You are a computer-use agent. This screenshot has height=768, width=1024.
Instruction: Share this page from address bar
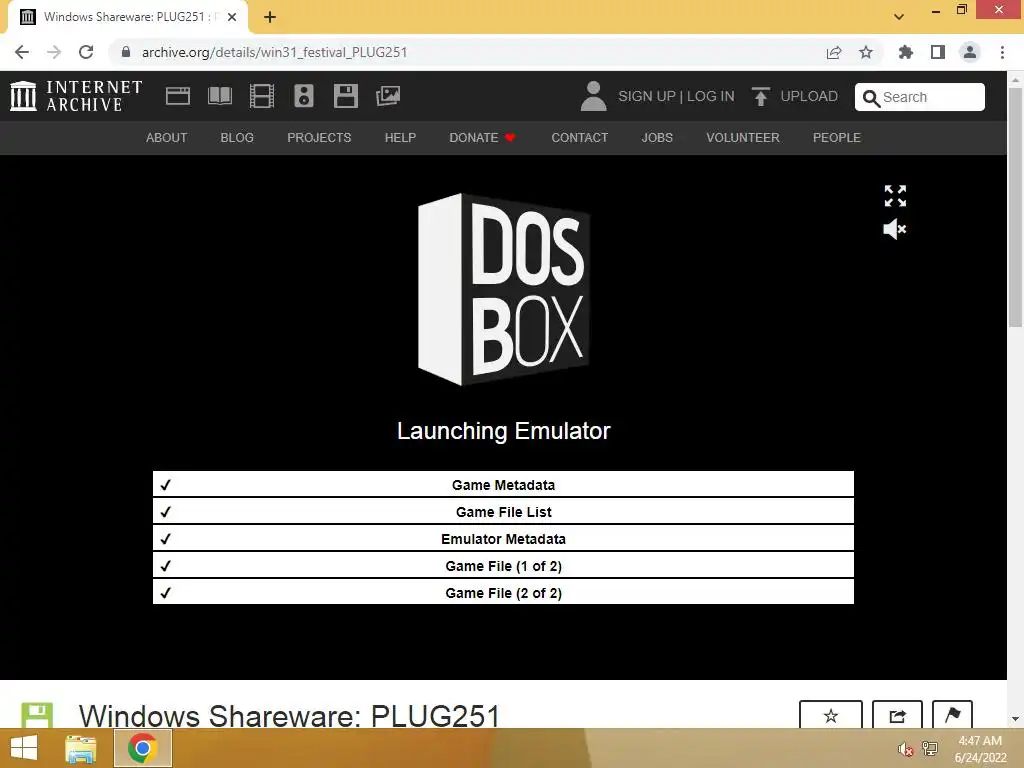pos(834,52)
